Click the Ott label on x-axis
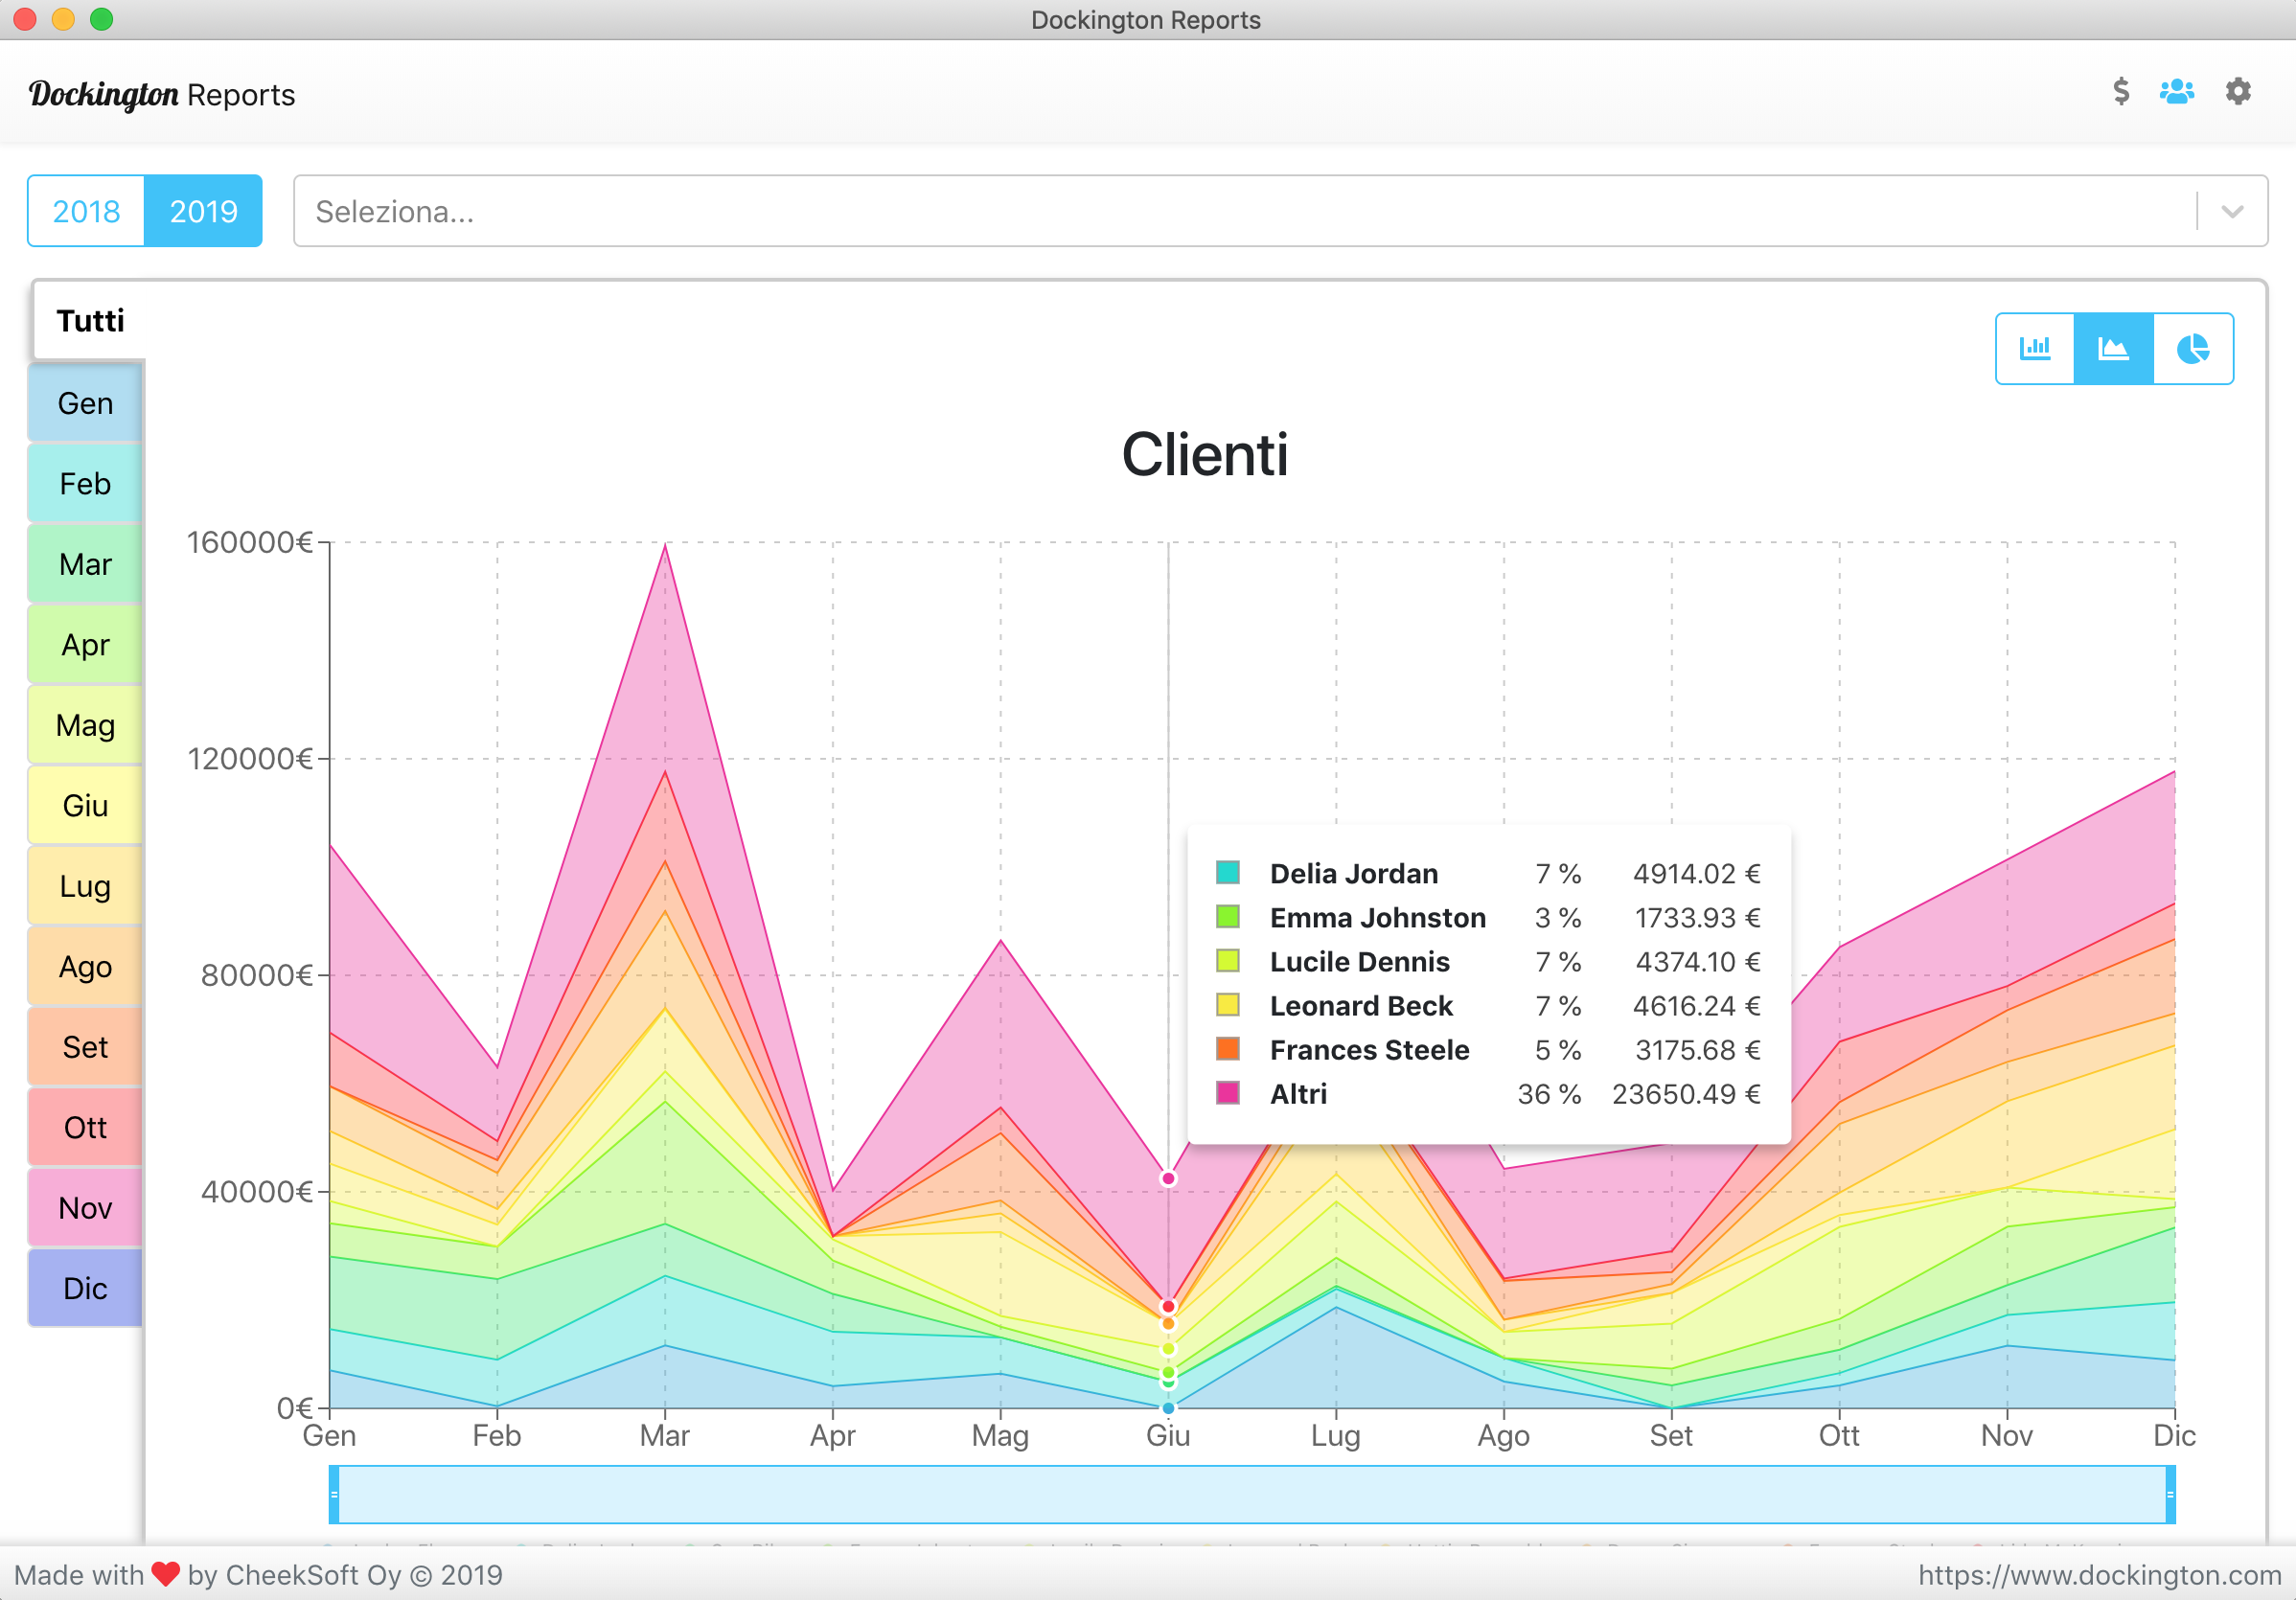The height and width of the screenshot is (1600, 2296). [x=1839, y=1436]
